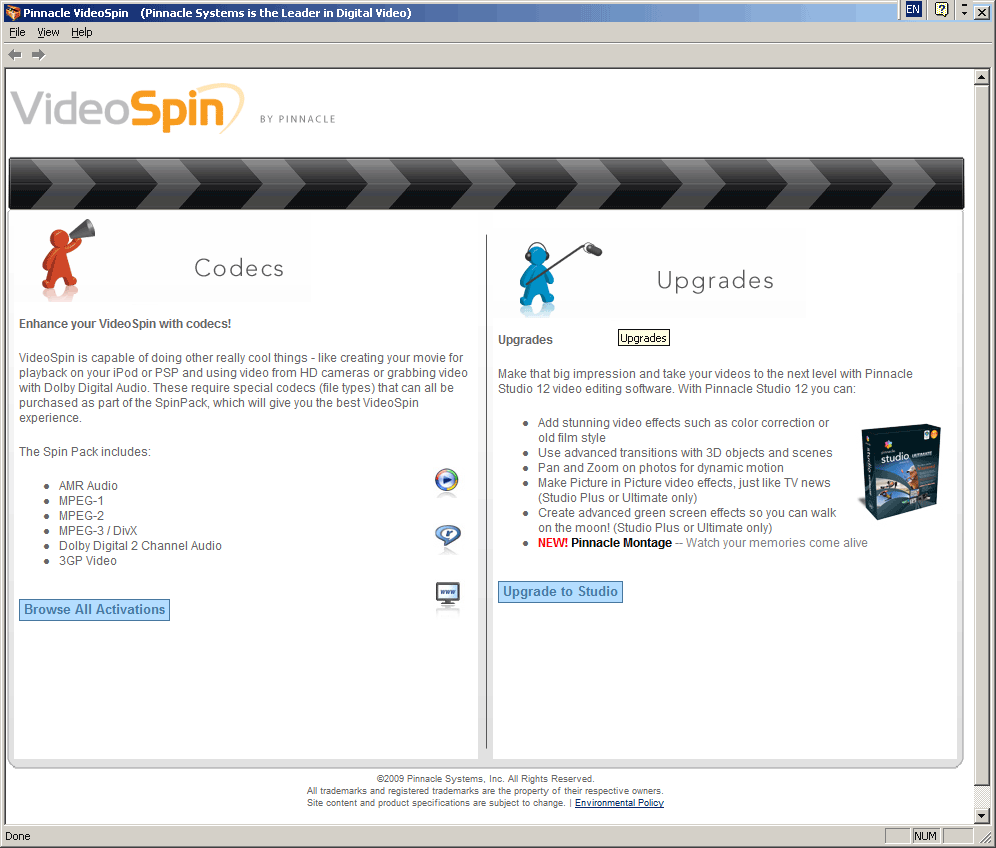Click 'Enhance your VideoSpin with codecs!' text
Screen dimensions: 996x848
tap(125, 324)
